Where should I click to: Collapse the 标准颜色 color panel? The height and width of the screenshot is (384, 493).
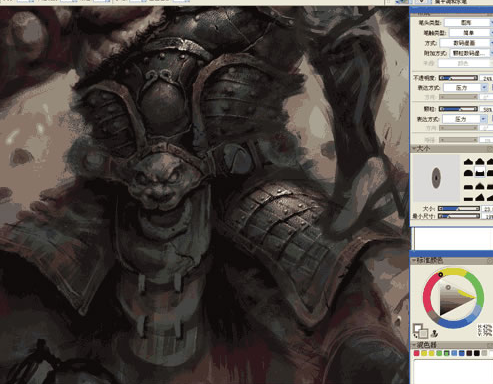tap(414, 260)
